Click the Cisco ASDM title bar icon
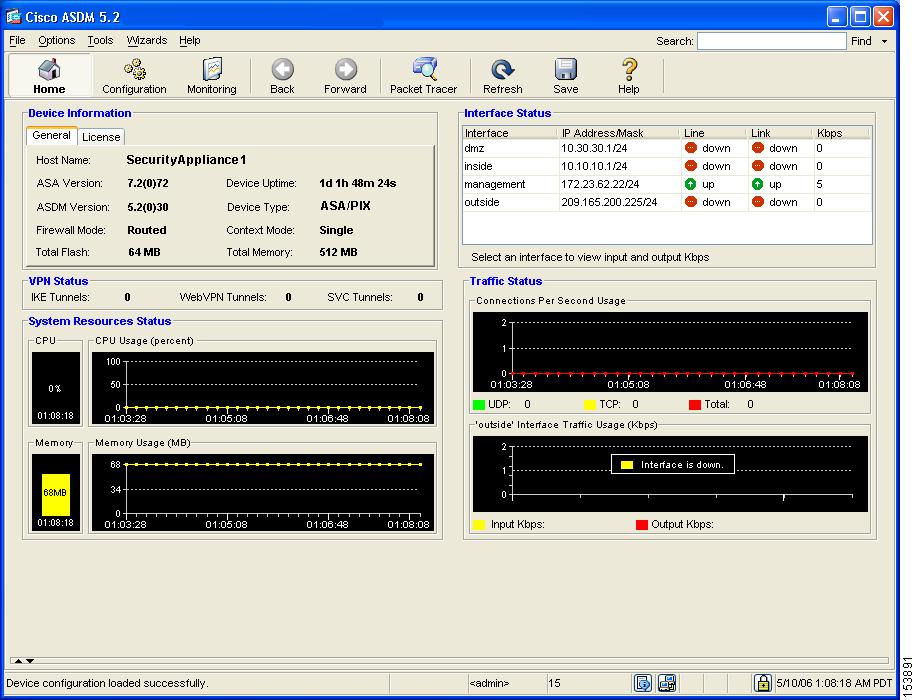 pos(13,16)
